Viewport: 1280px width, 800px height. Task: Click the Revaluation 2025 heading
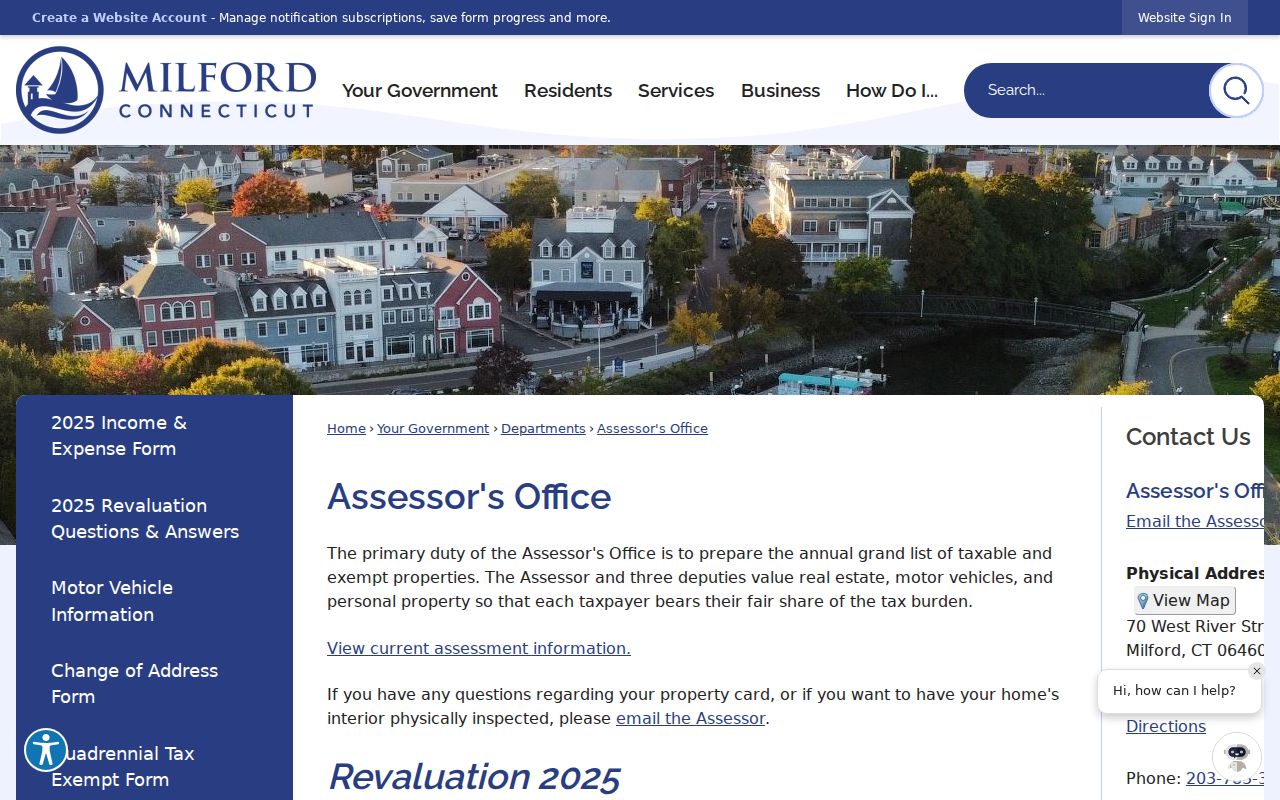(474, 777)
